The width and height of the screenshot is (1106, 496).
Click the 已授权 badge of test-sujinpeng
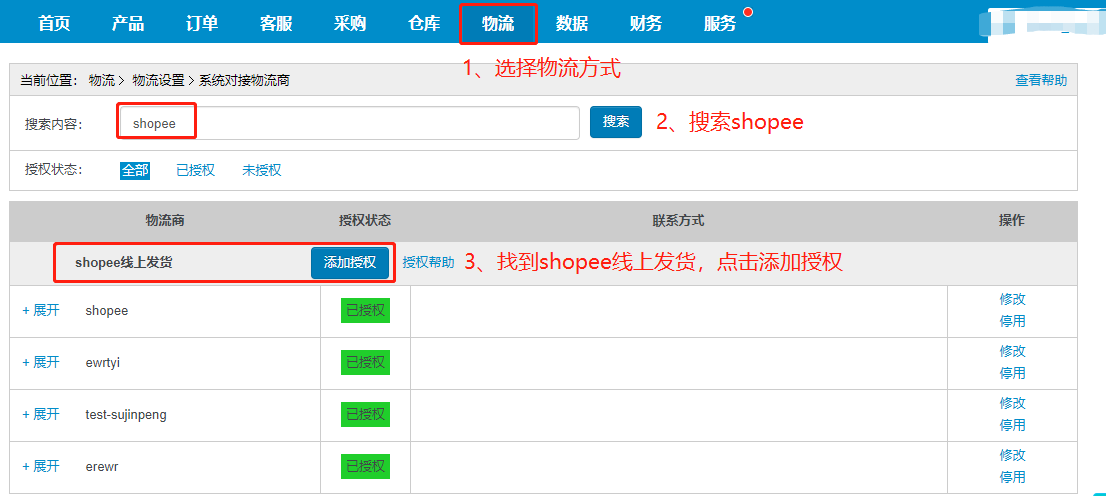tap(365, 414)
